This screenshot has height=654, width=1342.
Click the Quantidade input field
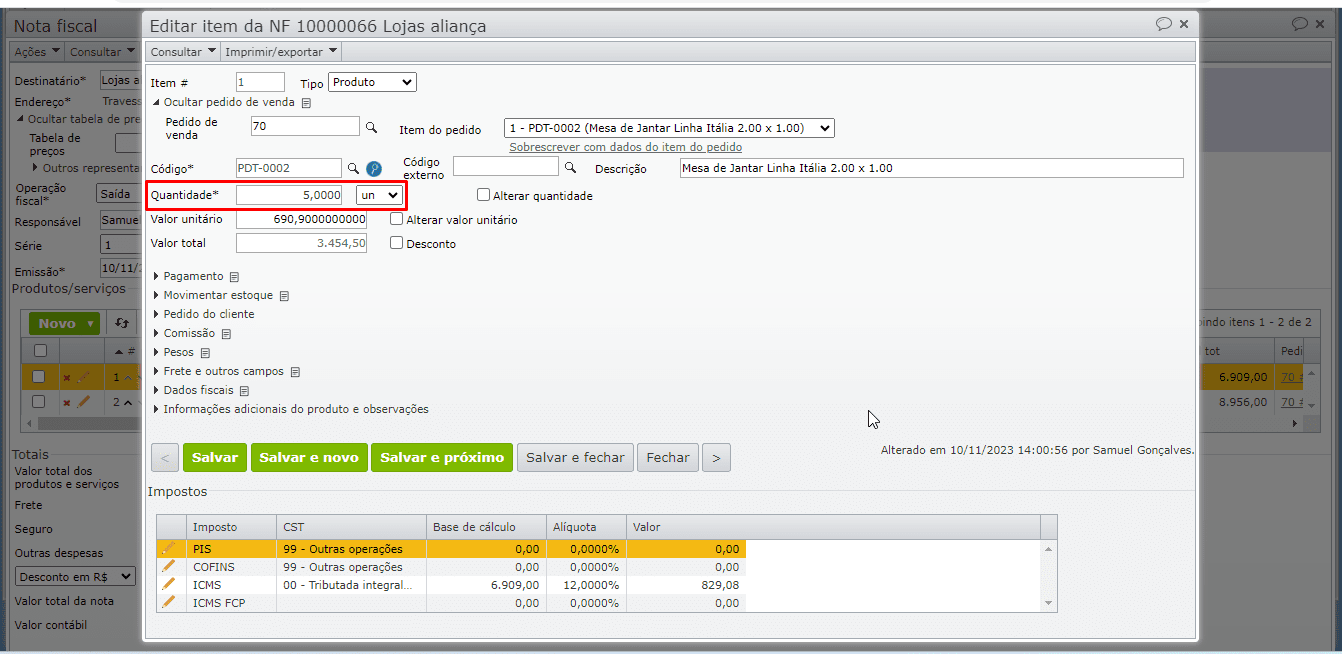(x=290, y=195)
